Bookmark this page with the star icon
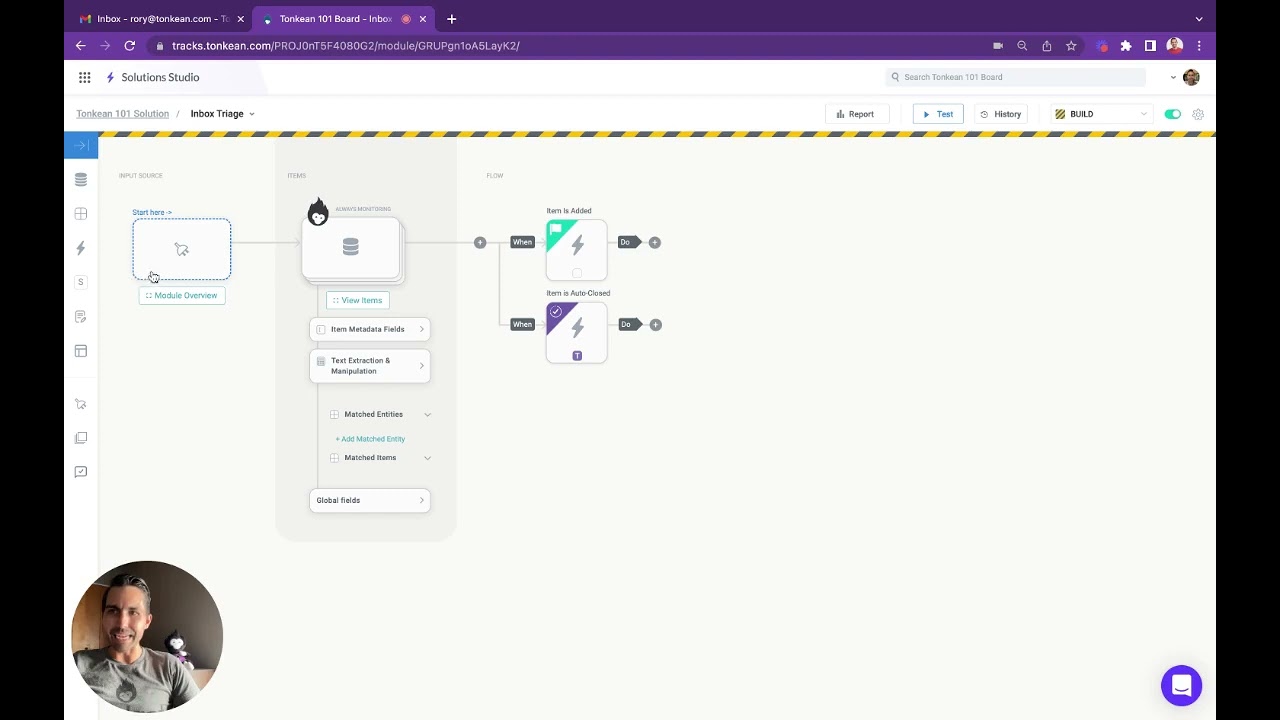This screenshot has height=720, width=1280. point(1071,45)
